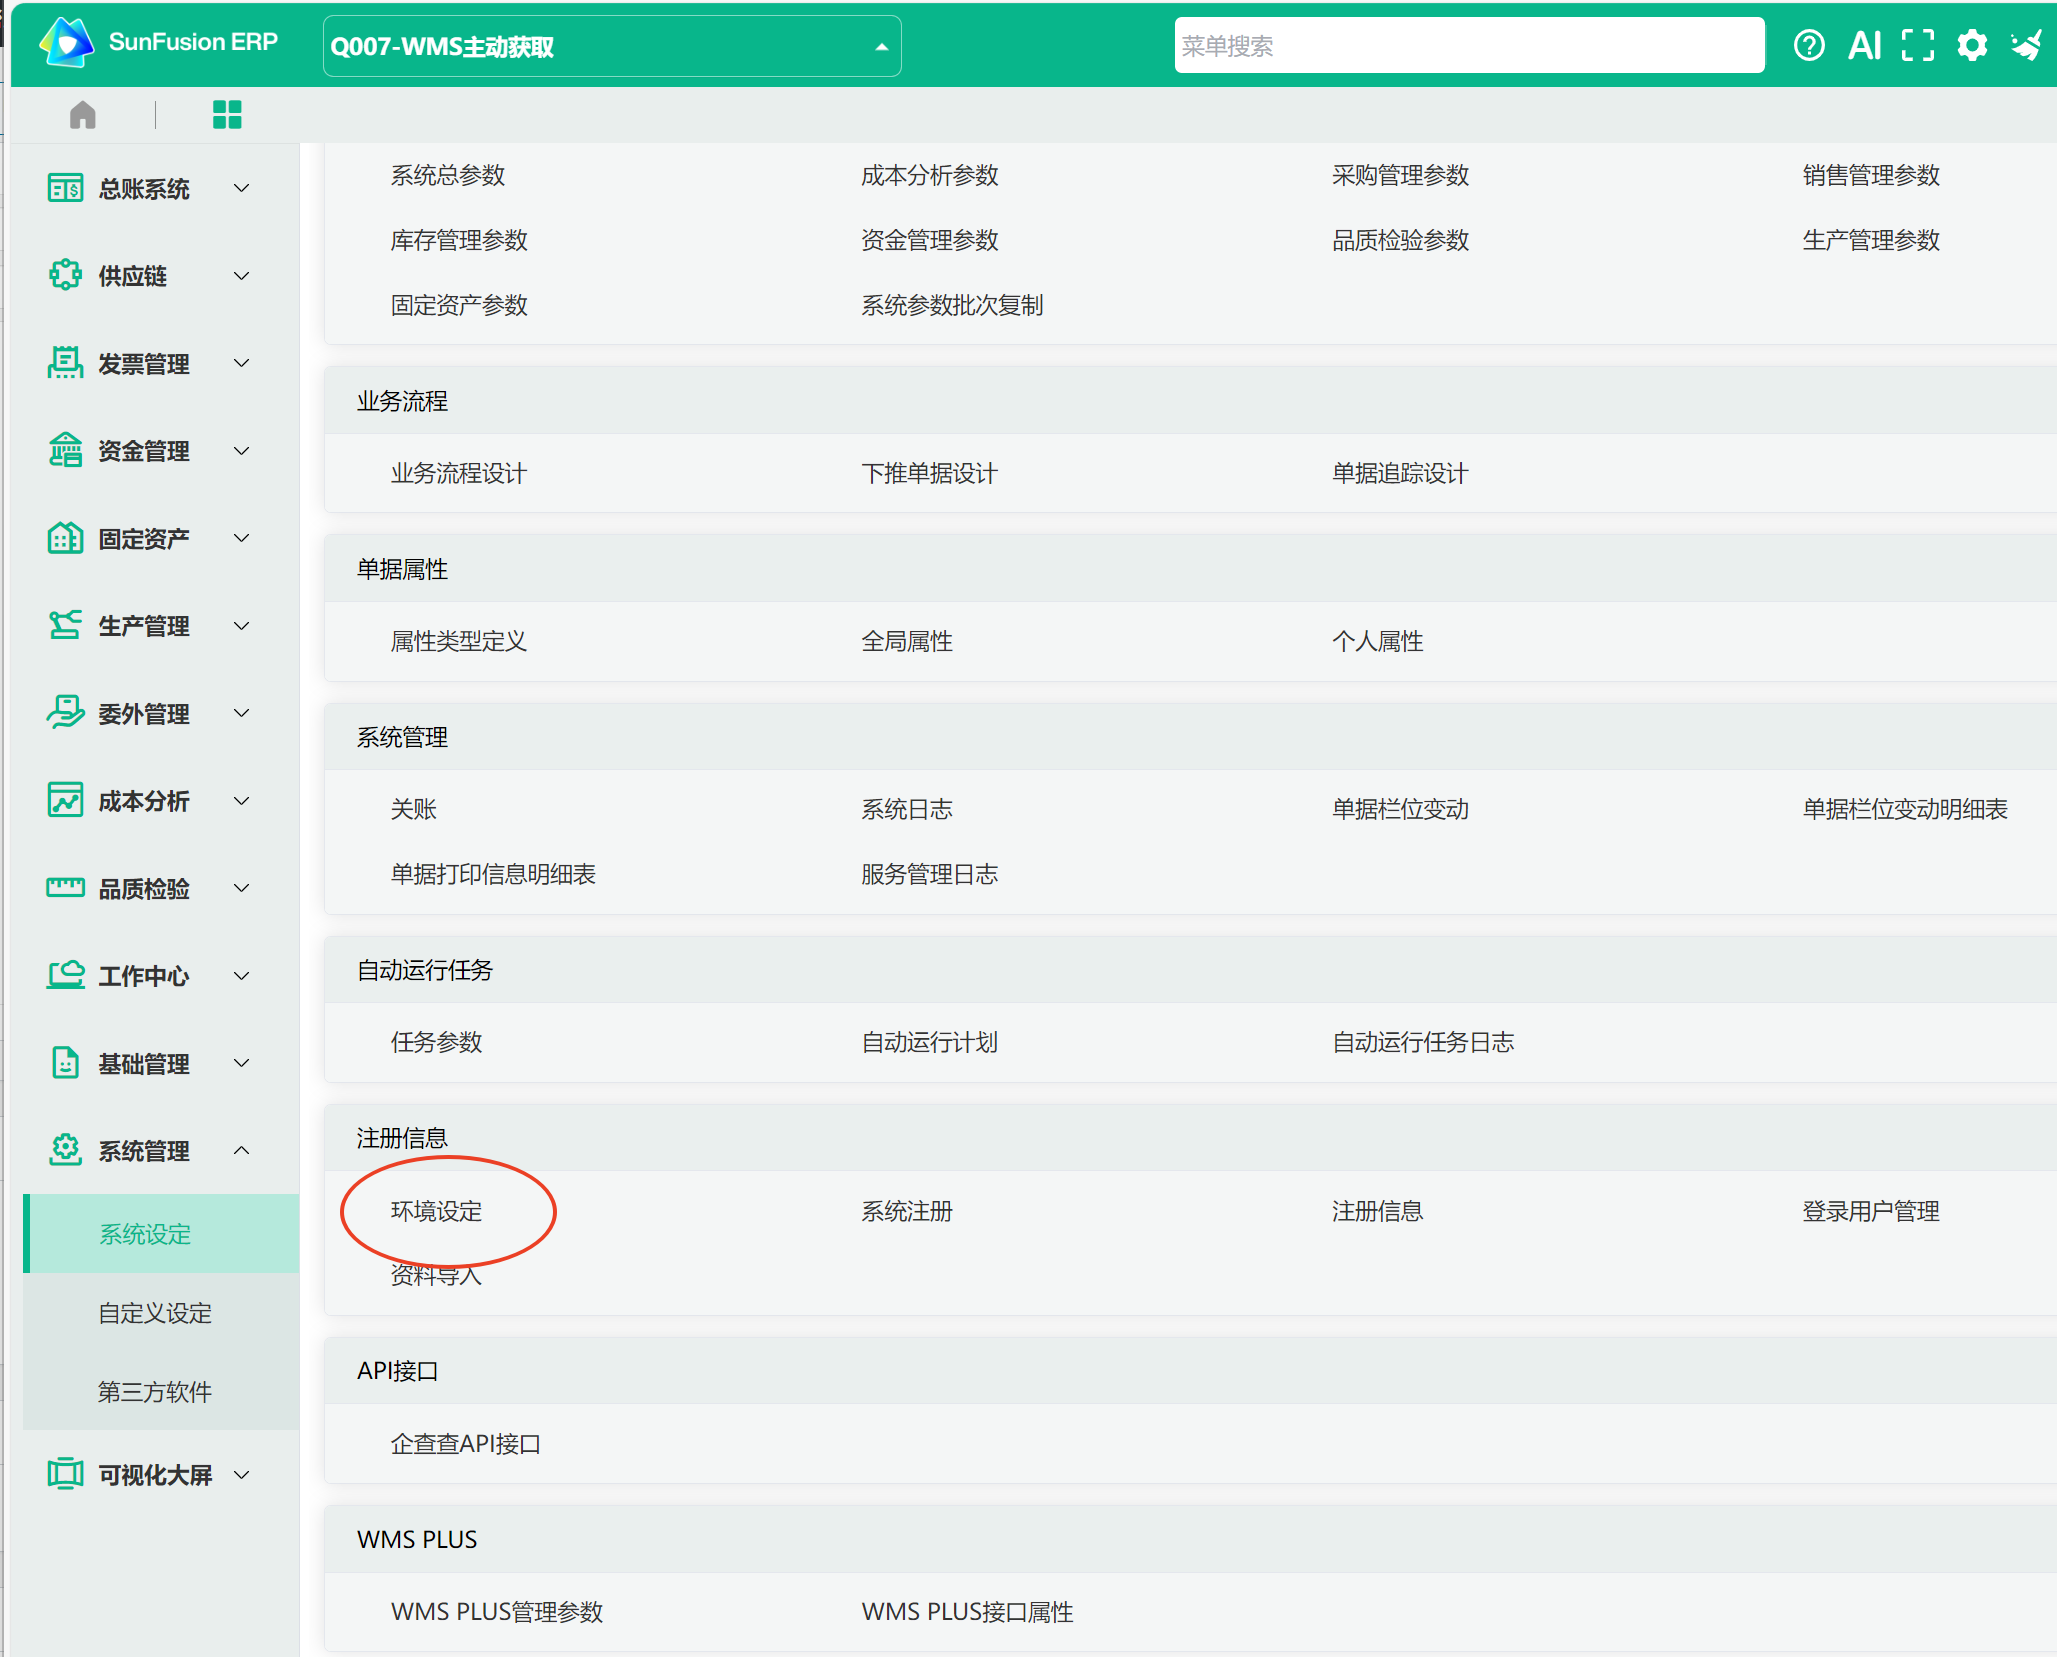This screenshot has width=2057, height=1657.
Task: Click the 资金管理 bank icon
Action: pos(65,450)
